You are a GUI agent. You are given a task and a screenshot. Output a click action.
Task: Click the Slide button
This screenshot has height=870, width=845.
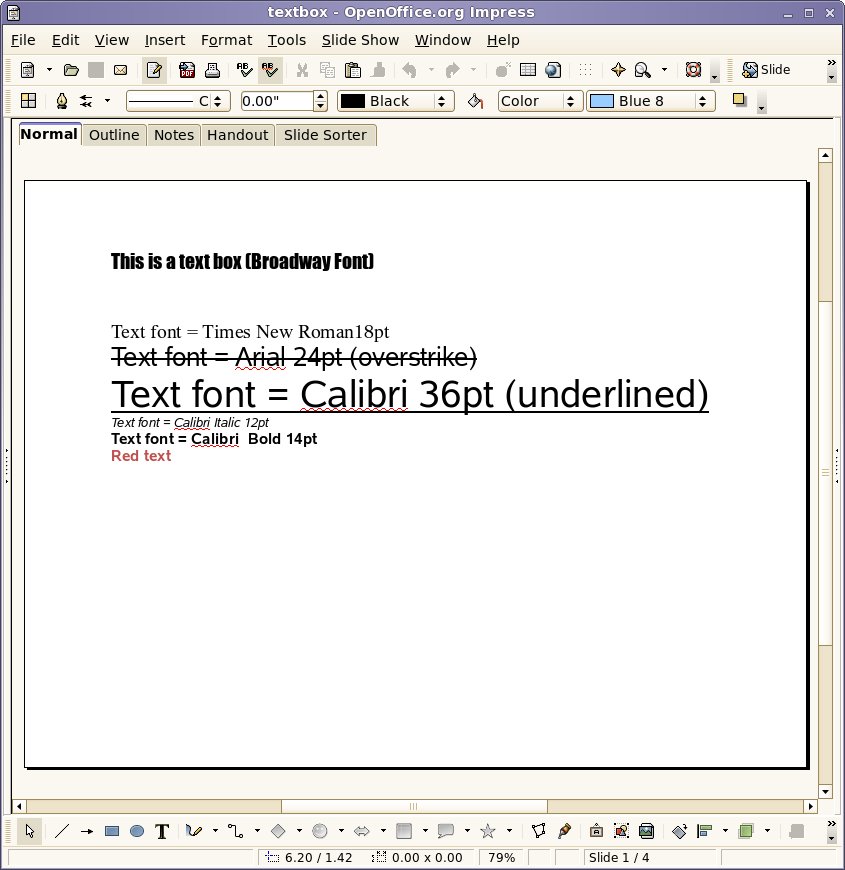(766, 70)
